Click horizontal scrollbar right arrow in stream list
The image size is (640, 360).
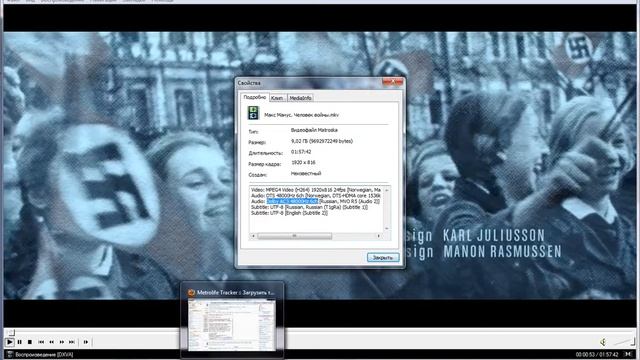click(379, 236)
